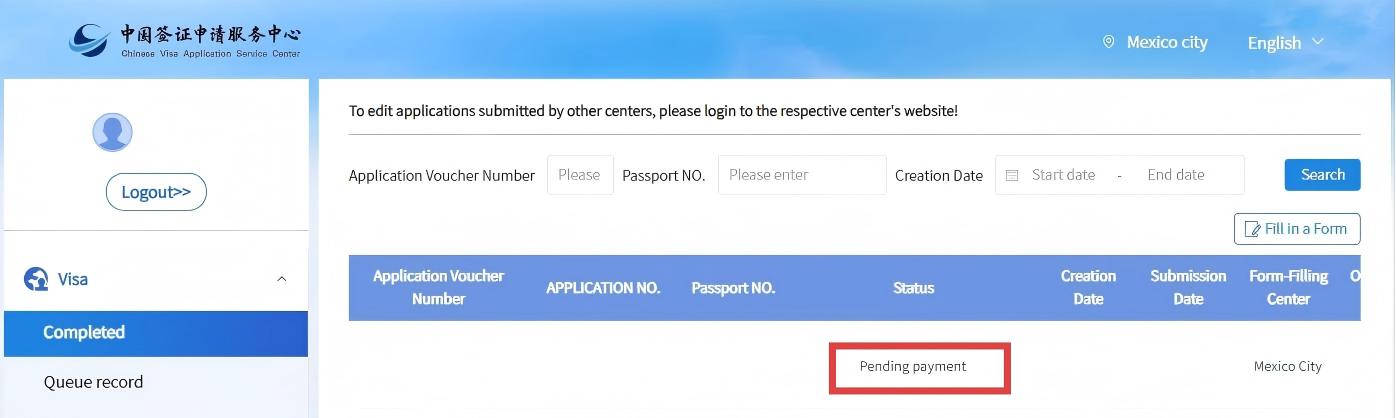Click the calendar icon in date field
Viewport: 1396px width, 418px height.
pyautogui.click(x=1012, y=175)
